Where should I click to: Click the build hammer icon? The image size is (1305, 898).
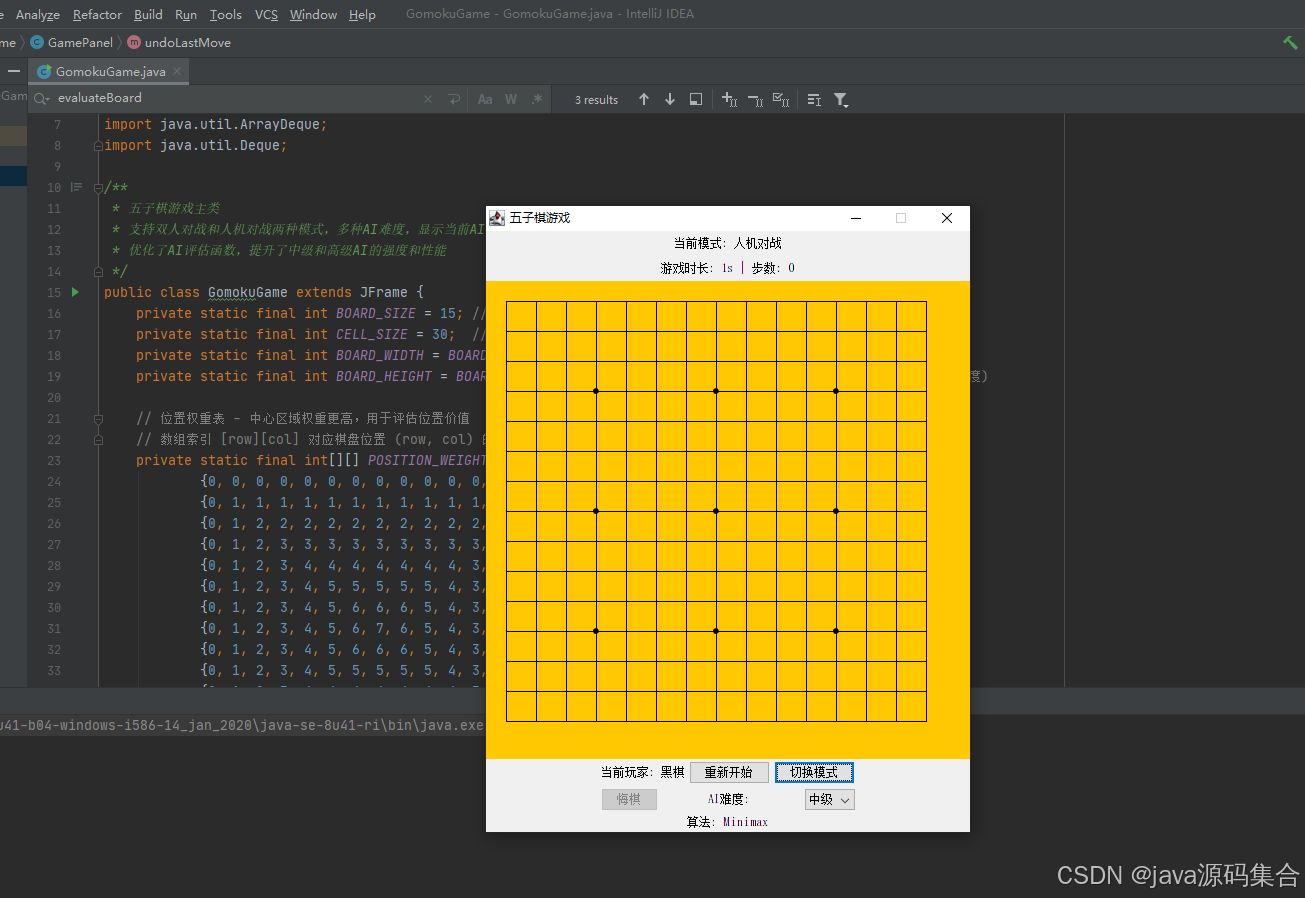click(1290, 42)
